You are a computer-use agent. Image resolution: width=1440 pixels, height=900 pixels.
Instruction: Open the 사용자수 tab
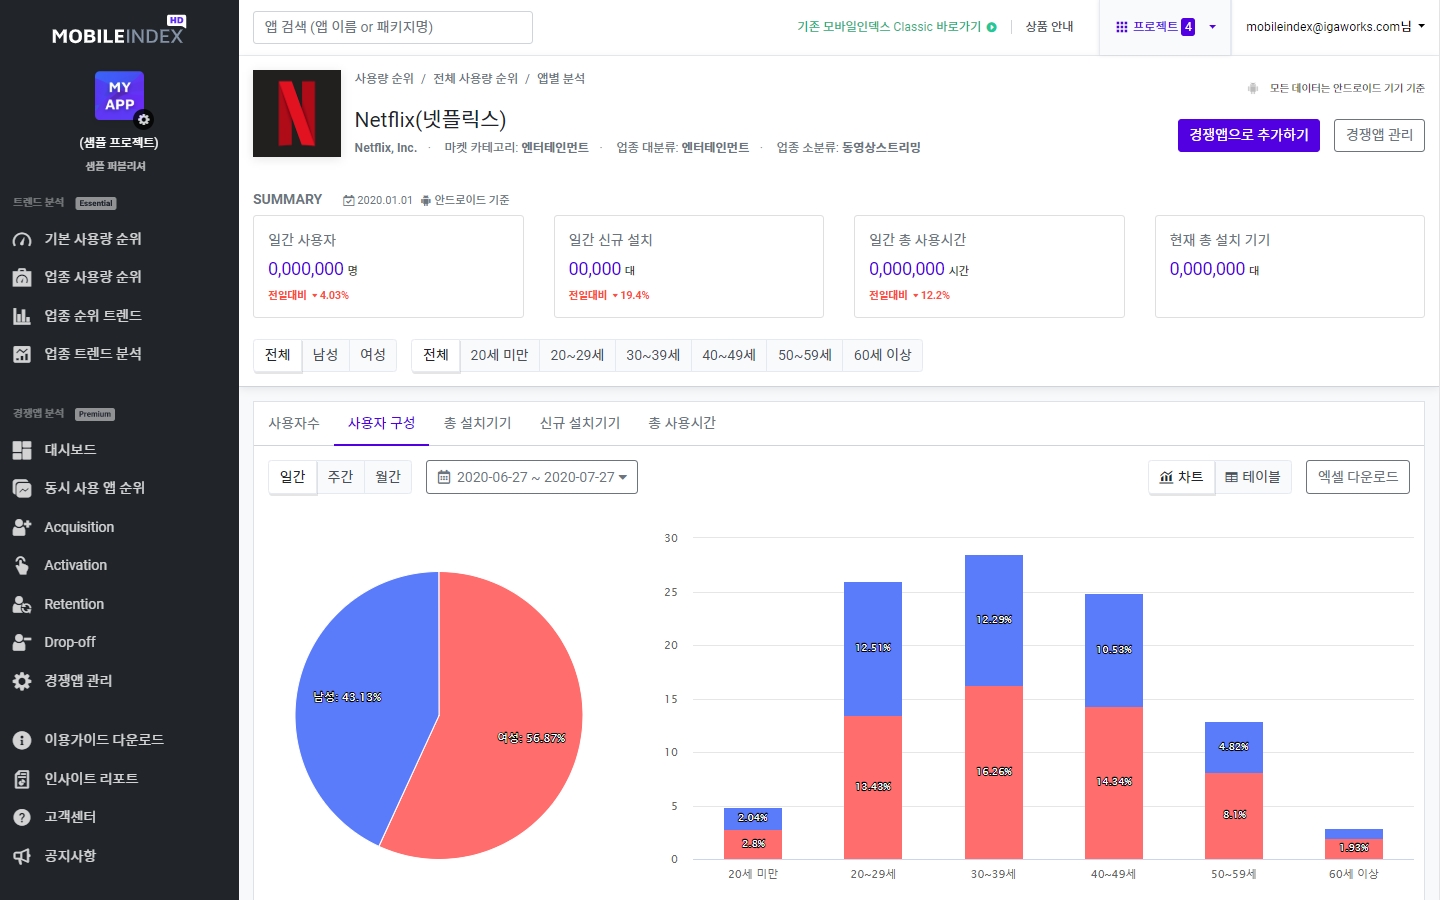tap(294, 423)
